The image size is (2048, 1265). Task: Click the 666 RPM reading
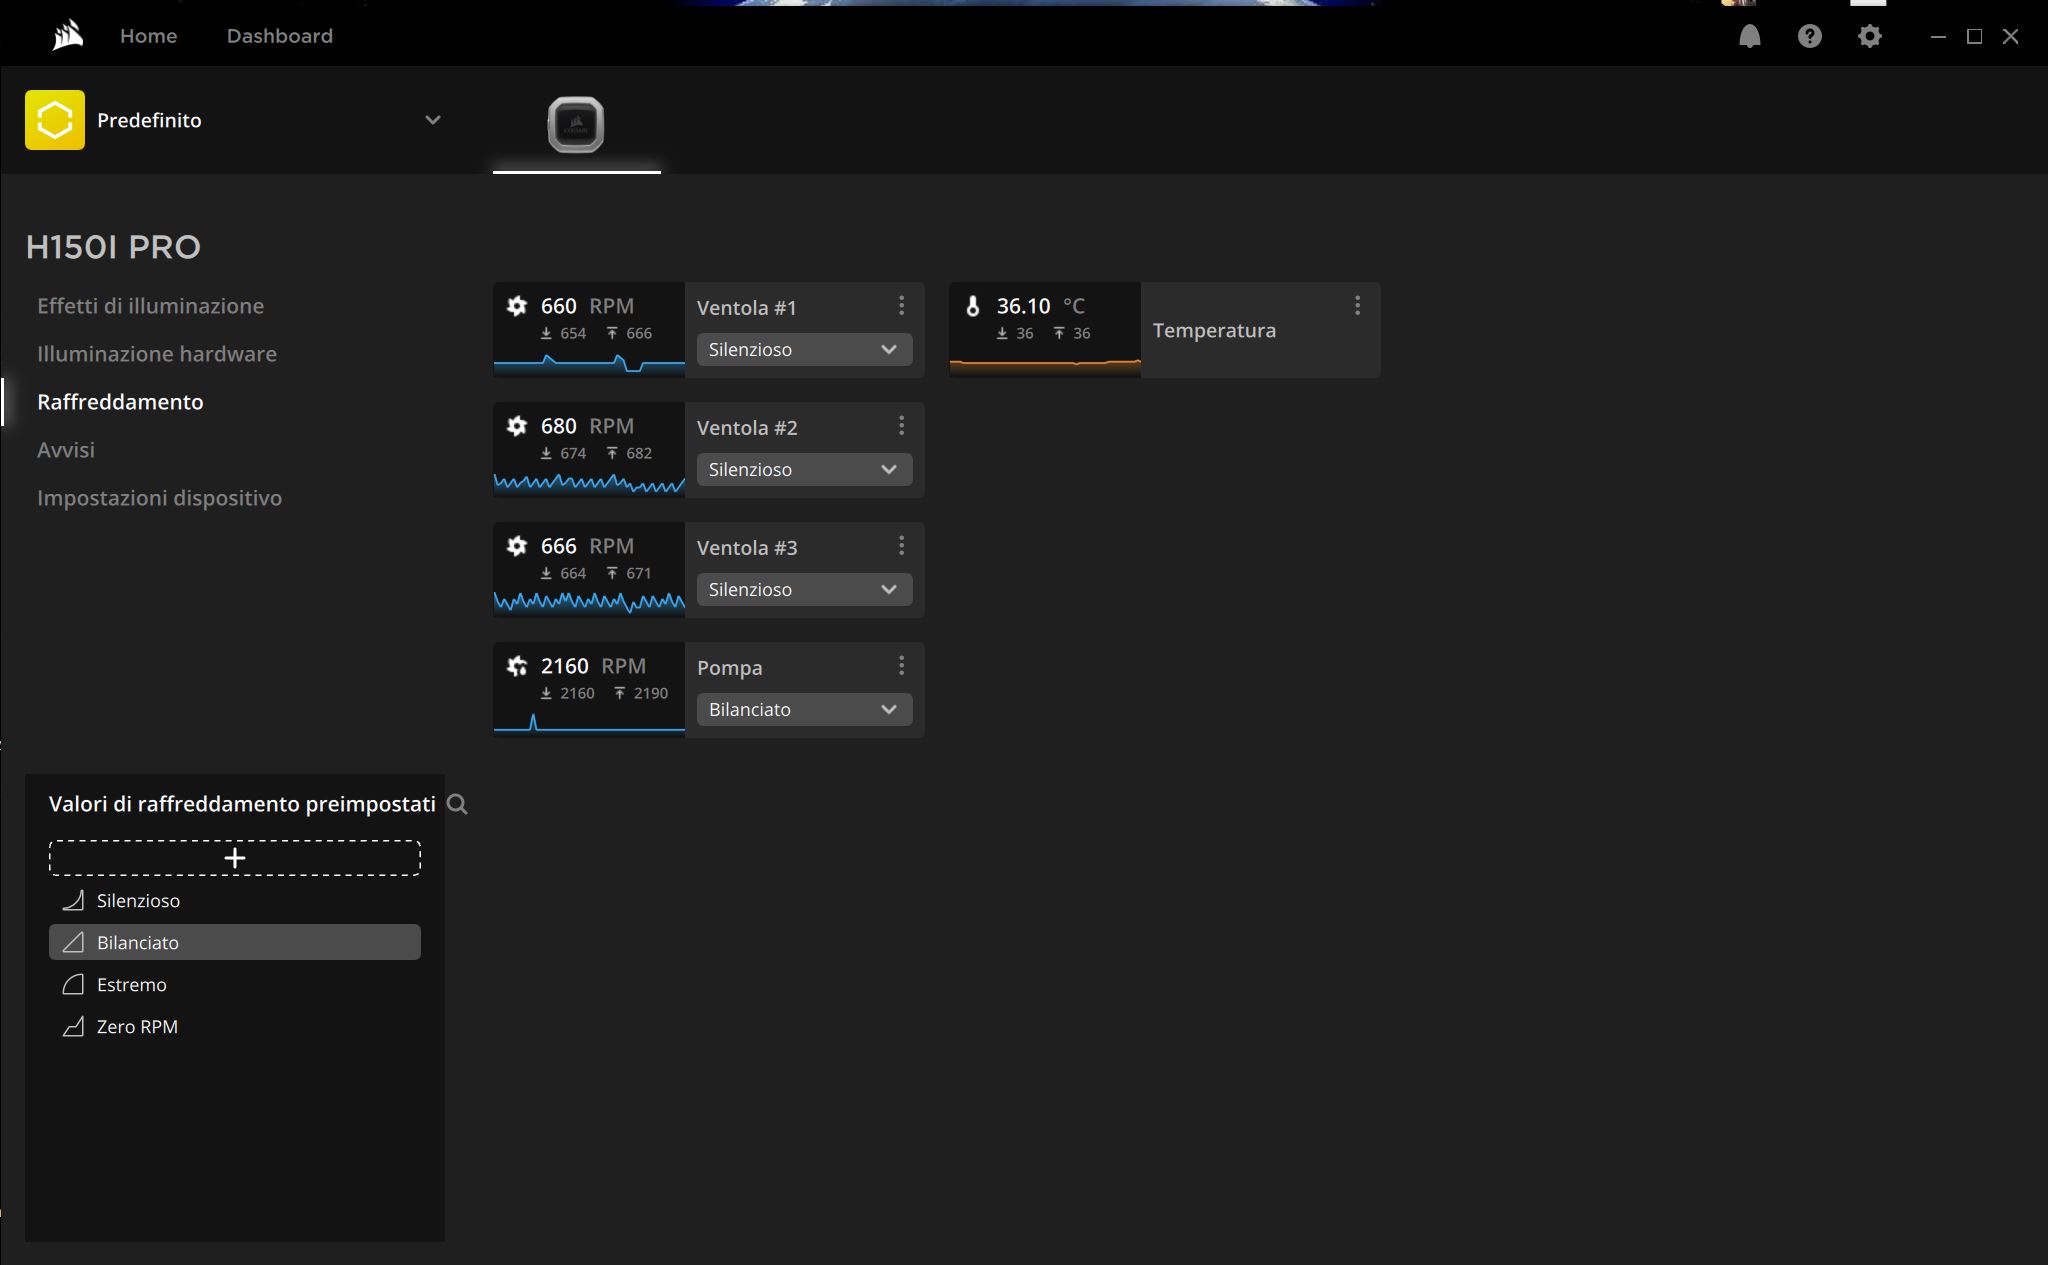click(587, 546)
